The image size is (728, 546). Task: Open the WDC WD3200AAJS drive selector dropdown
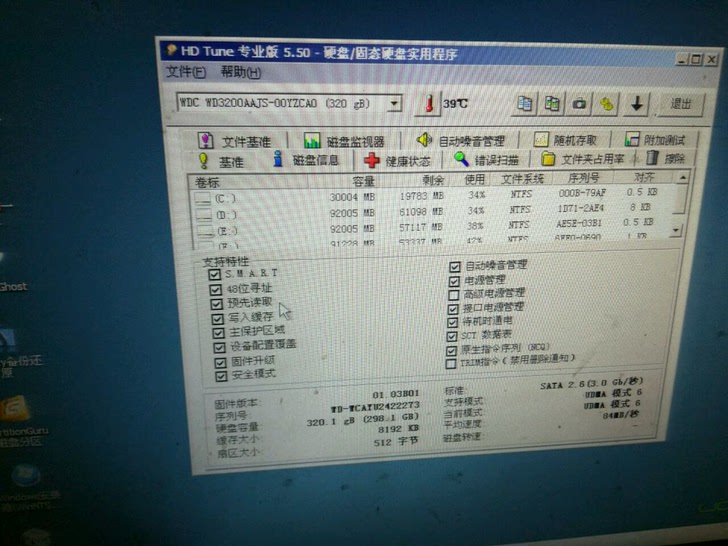395,104
